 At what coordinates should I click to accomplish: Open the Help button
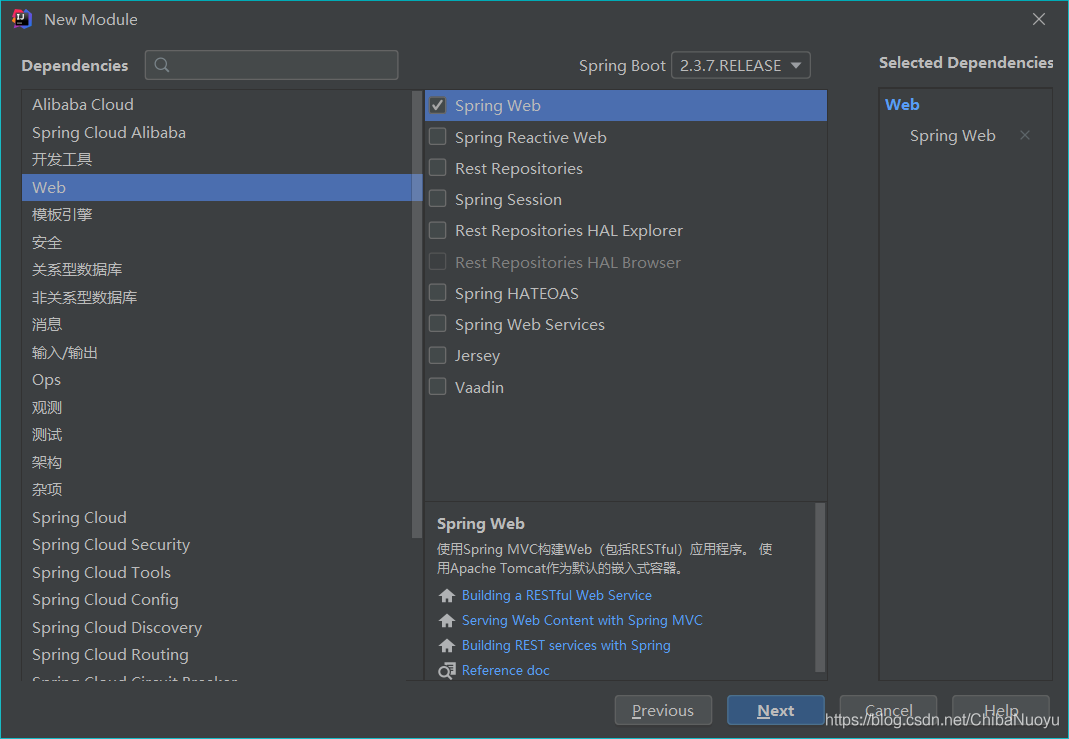(x=1001, y=710)
